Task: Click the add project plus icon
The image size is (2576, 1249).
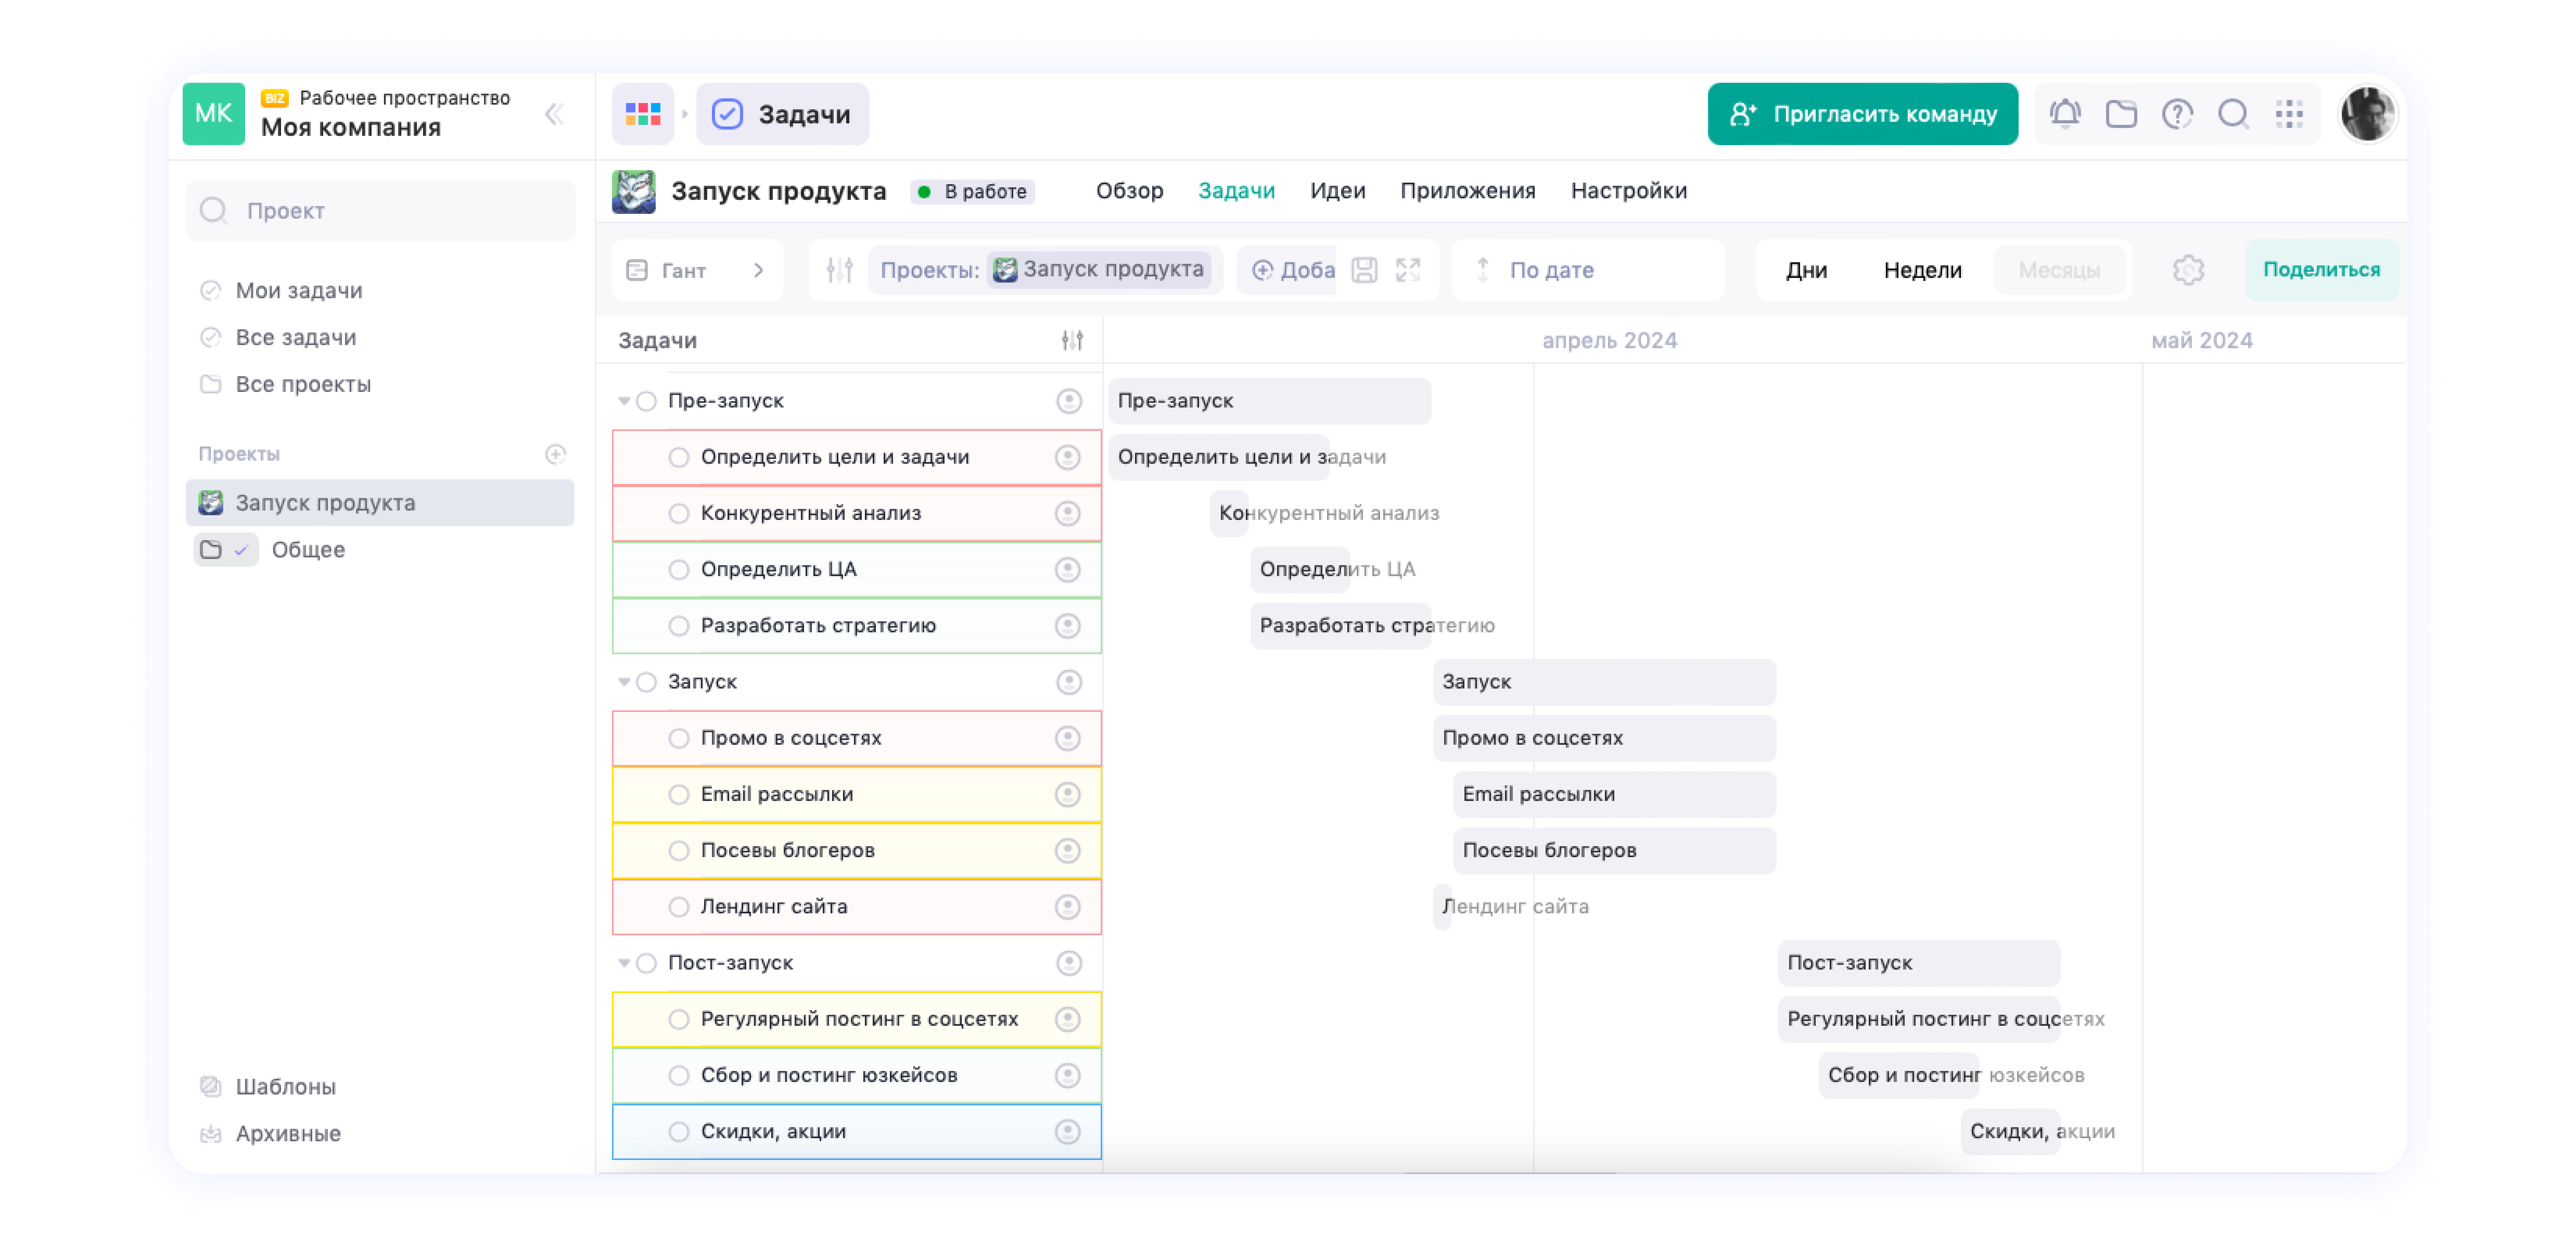Action: [x=556, y=454]
